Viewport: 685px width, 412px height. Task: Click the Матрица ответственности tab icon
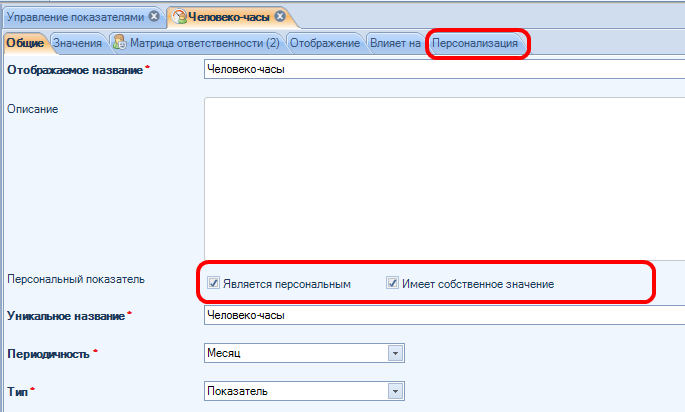[x=119, y=43]
